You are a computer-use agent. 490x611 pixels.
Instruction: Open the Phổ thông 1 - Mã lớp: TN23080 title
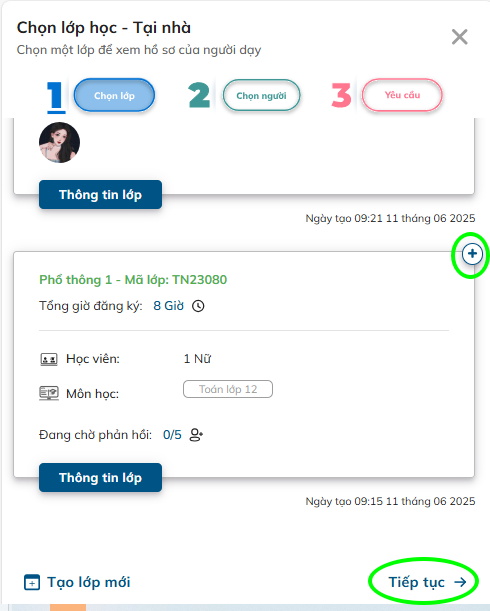tap(133, 280)
